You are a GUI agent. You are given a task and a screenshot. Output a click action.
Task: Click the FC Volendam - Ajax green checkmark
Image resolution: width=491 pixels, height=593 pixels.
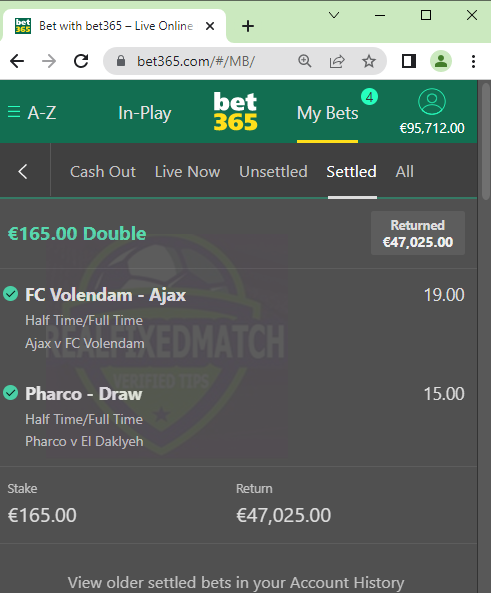[x=11, y=294]
